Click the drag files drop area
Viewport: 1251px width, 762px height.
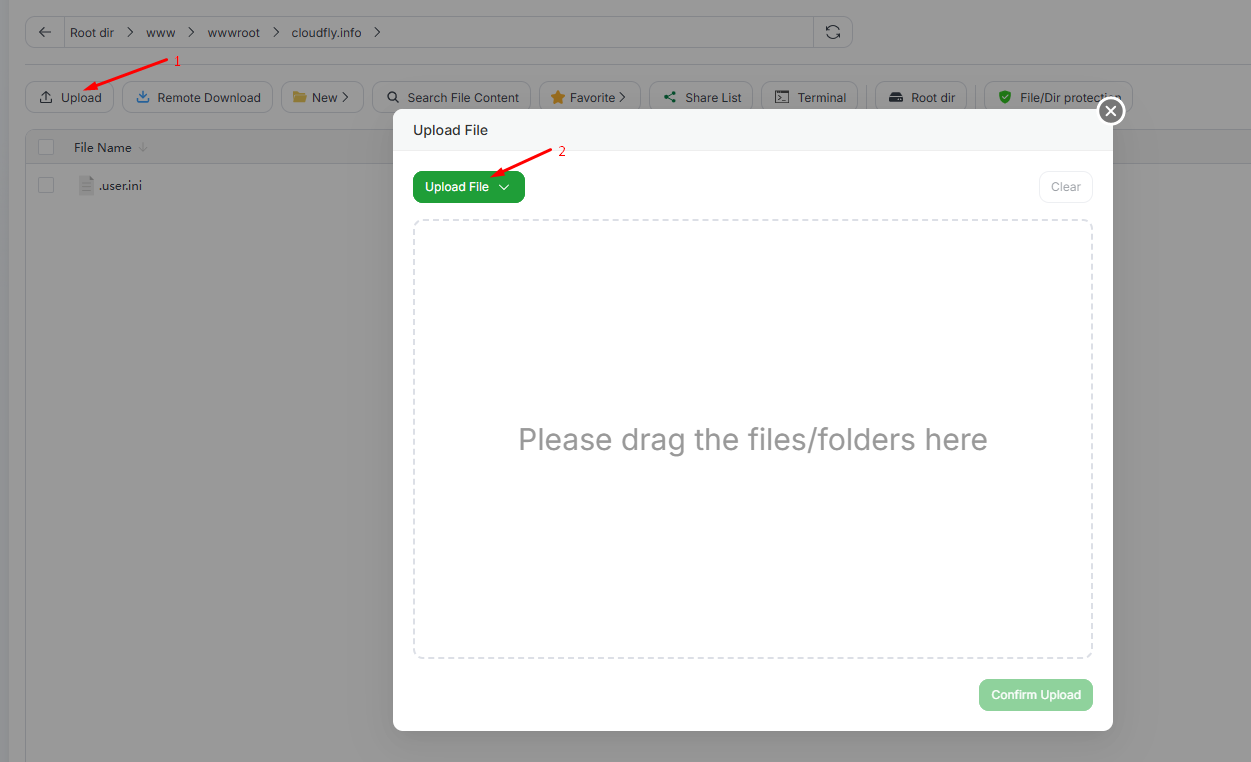click(752, 439)
